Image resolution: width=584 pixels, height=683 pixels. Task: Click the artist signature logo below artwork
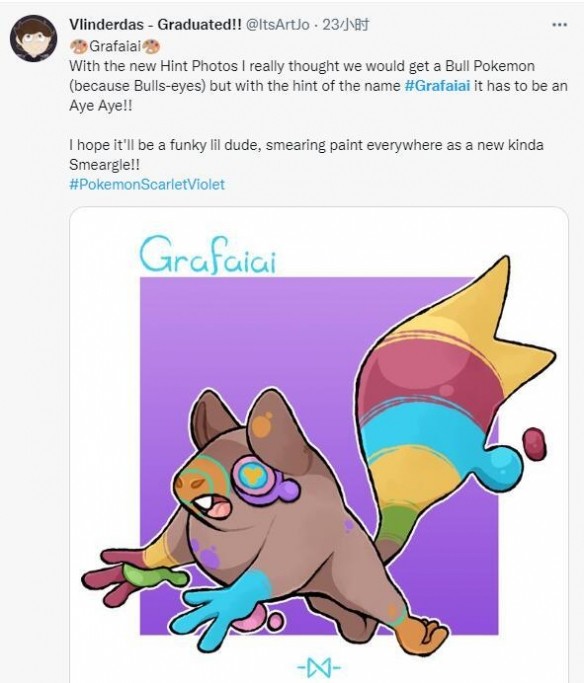tap(319, 668)
